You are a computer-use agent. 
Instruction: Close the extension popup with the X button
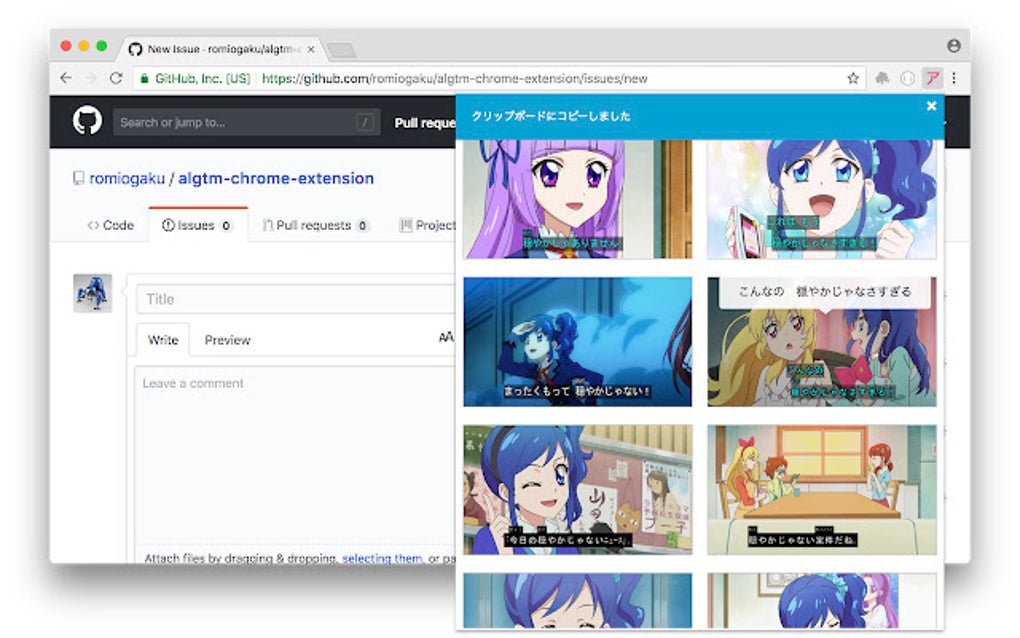pos(931,106)
